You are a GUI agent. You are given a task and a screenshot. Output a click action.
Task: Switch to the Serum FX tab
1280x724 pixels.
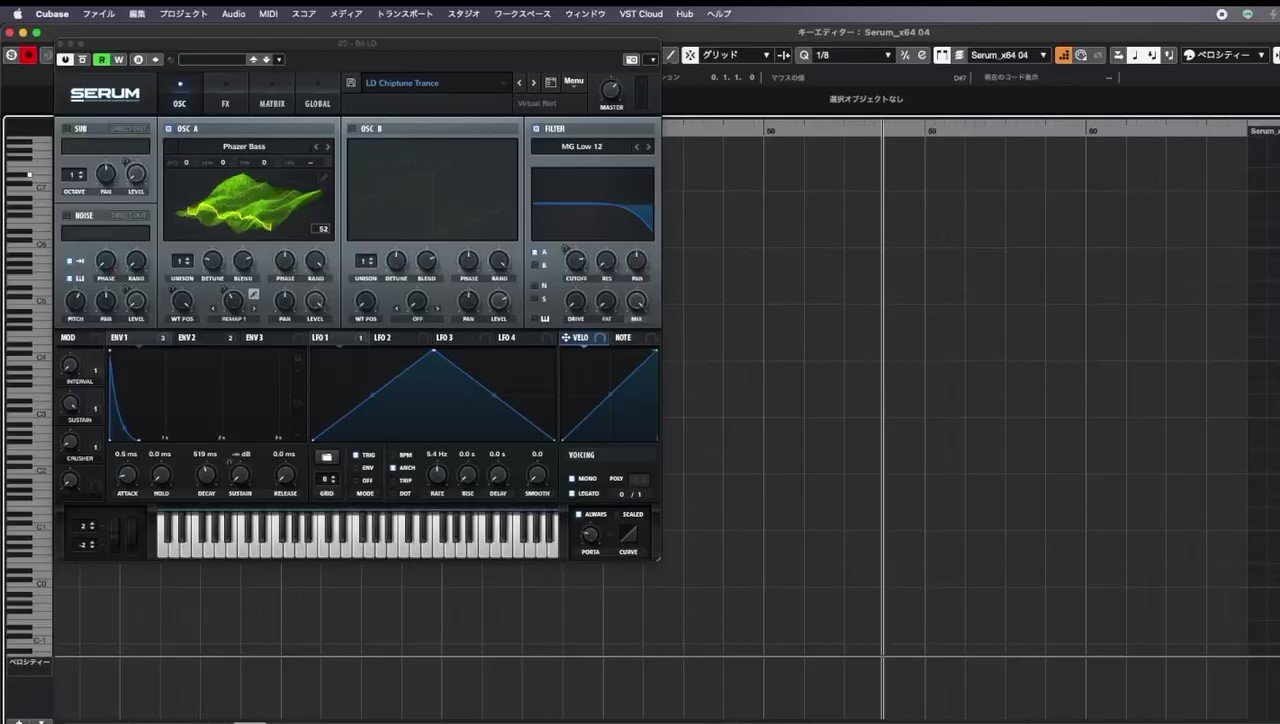point(225,93)
